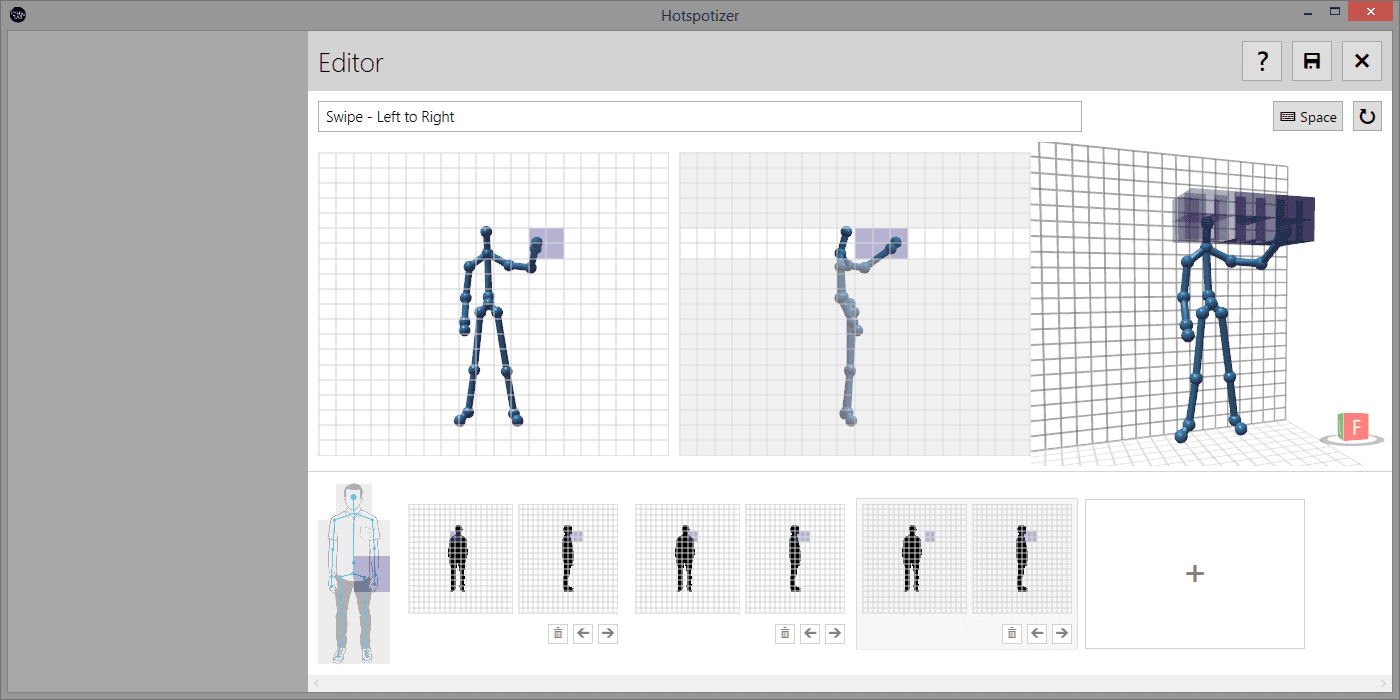This screenshot has height=700, width=1400.
Task: Open the editor help with question mark button
Action: 1262,62
